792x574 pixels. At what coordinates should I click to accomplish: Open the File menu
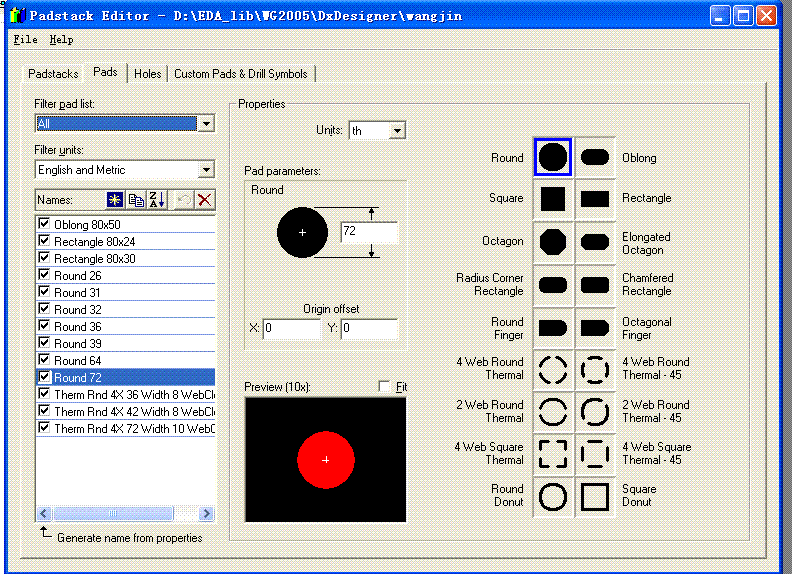click(x=26, y=40)
